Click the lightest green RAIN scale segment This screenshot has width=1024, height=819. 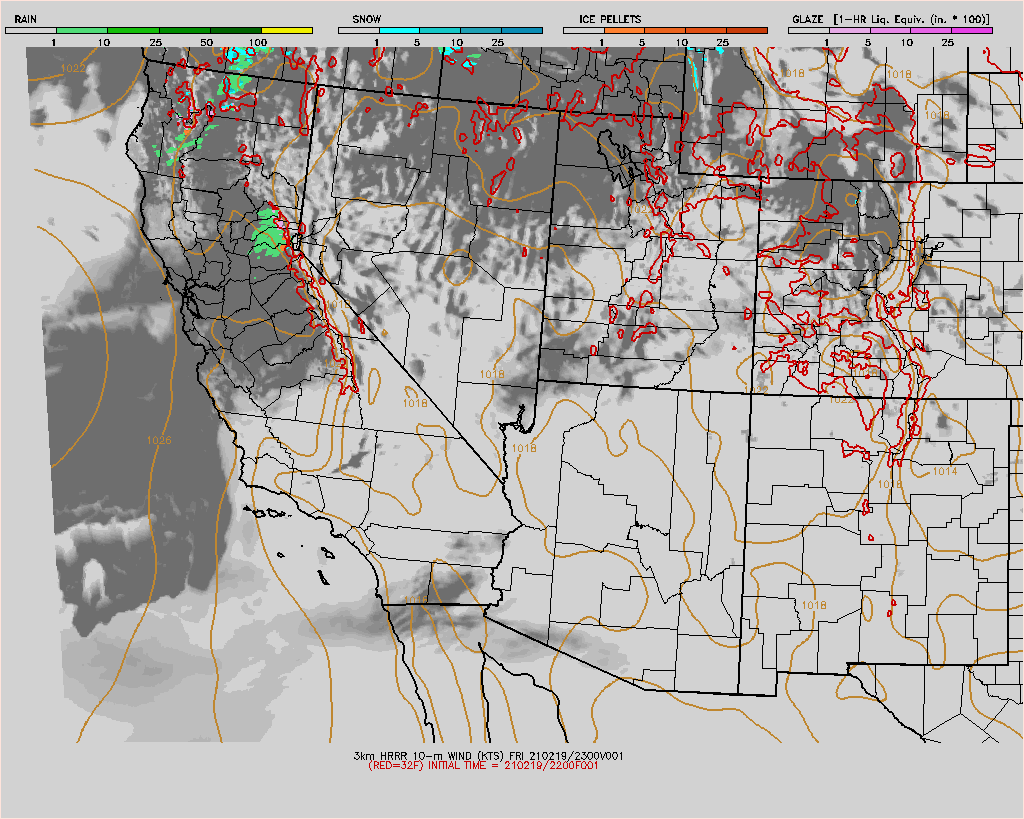pyautogui.click(x=82, y=31)
